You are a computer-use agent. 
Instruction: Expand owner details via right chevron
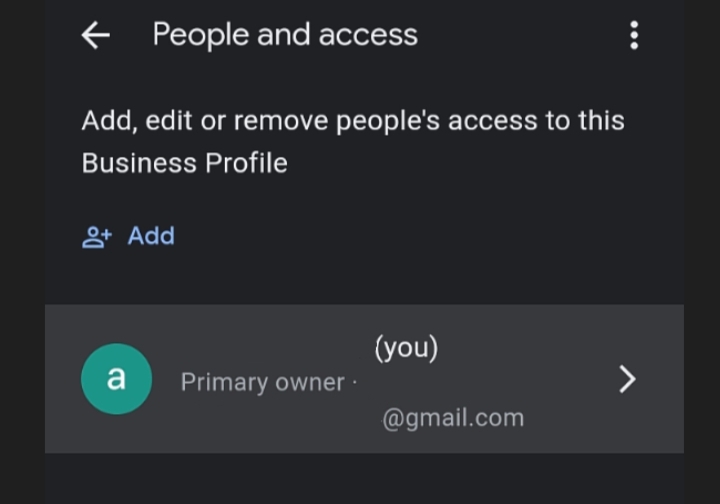coord(627,379)
